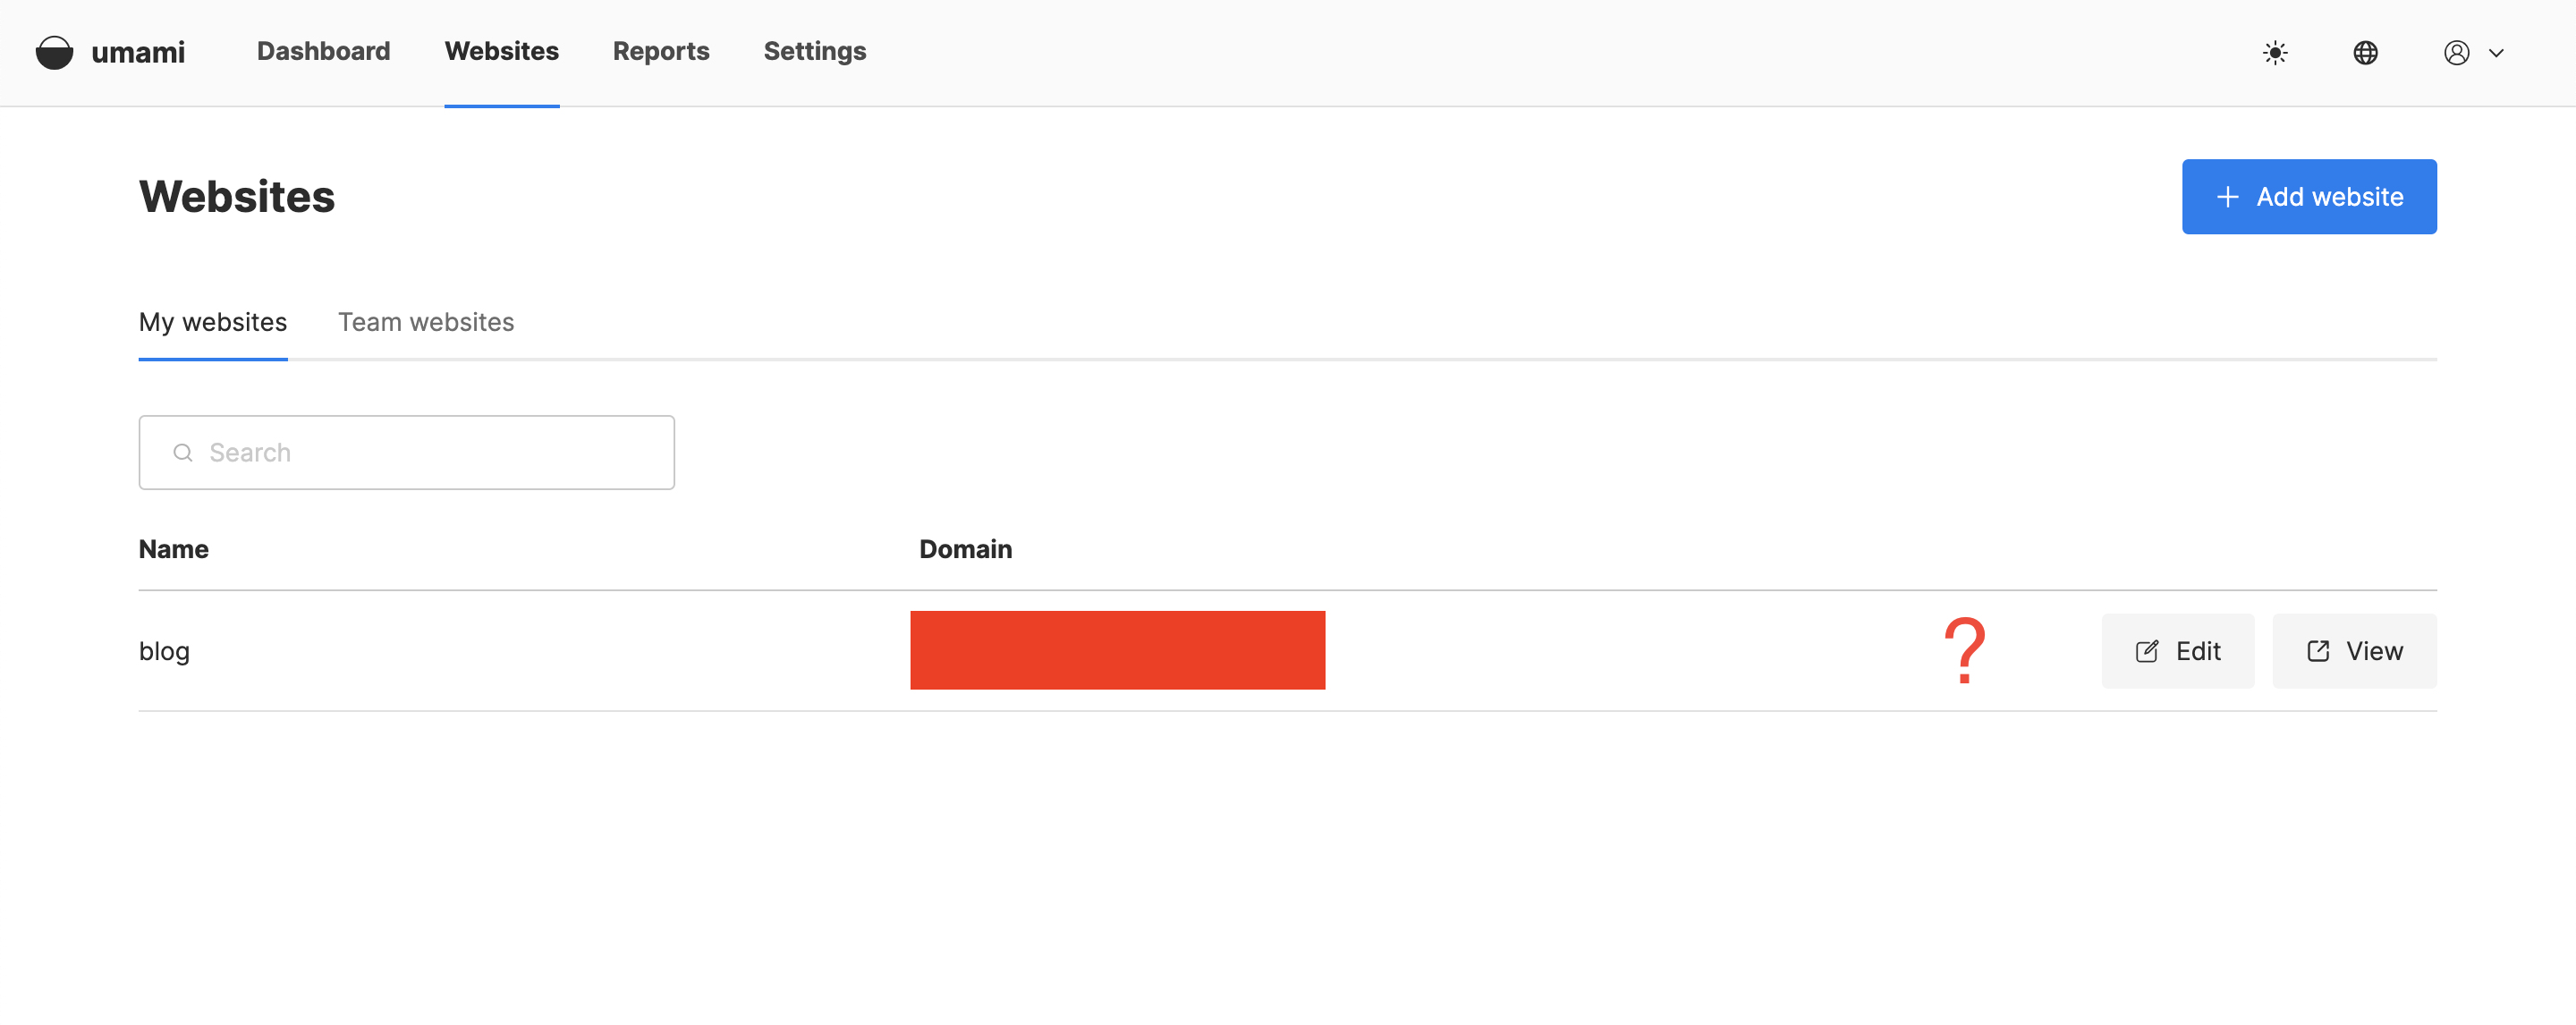Open the Dashboard menu item
The image size is (2576, 1025).
pyautogui.click(x=323, y=51)
